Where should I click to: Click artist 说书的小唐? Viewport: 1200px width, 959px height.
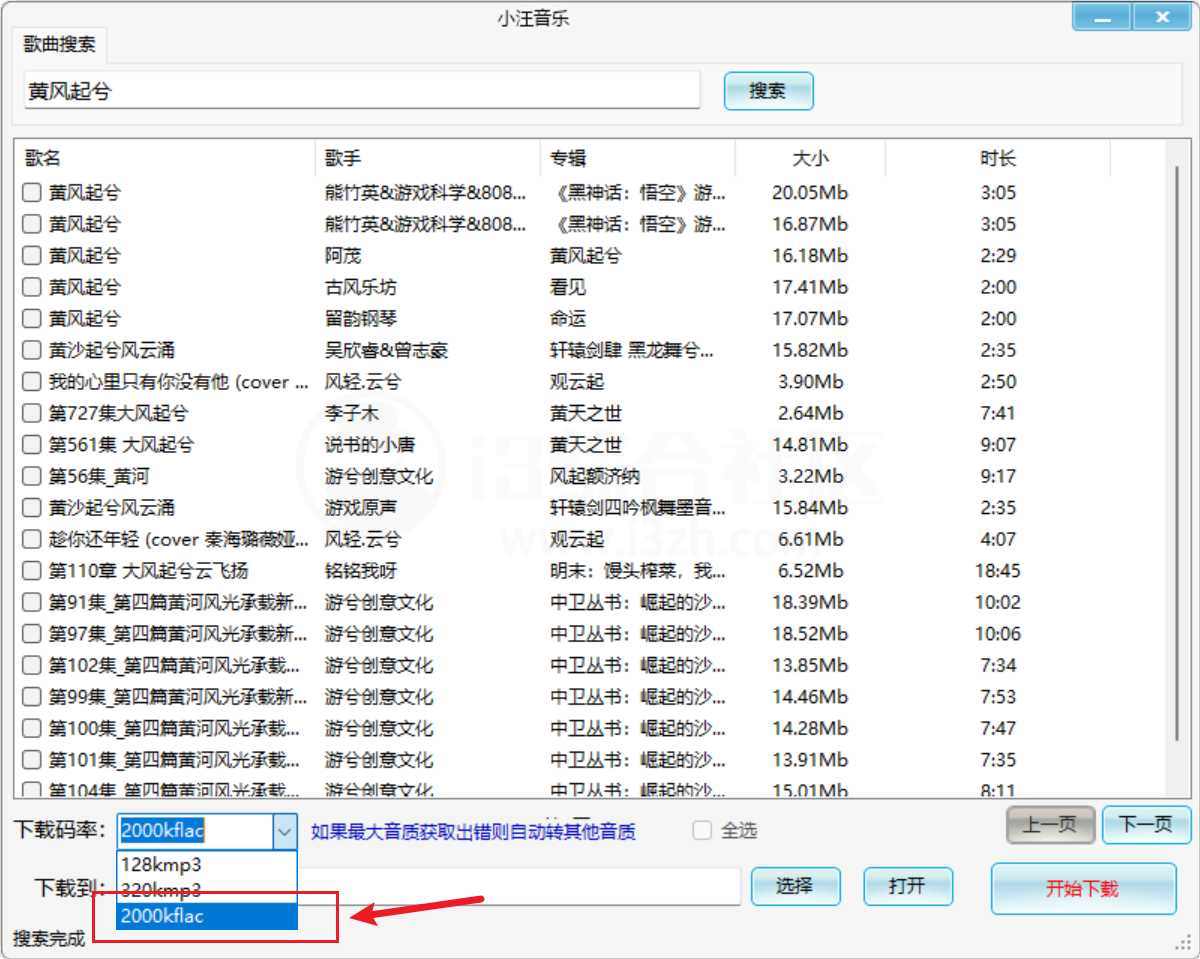click(x=370, y=445)
